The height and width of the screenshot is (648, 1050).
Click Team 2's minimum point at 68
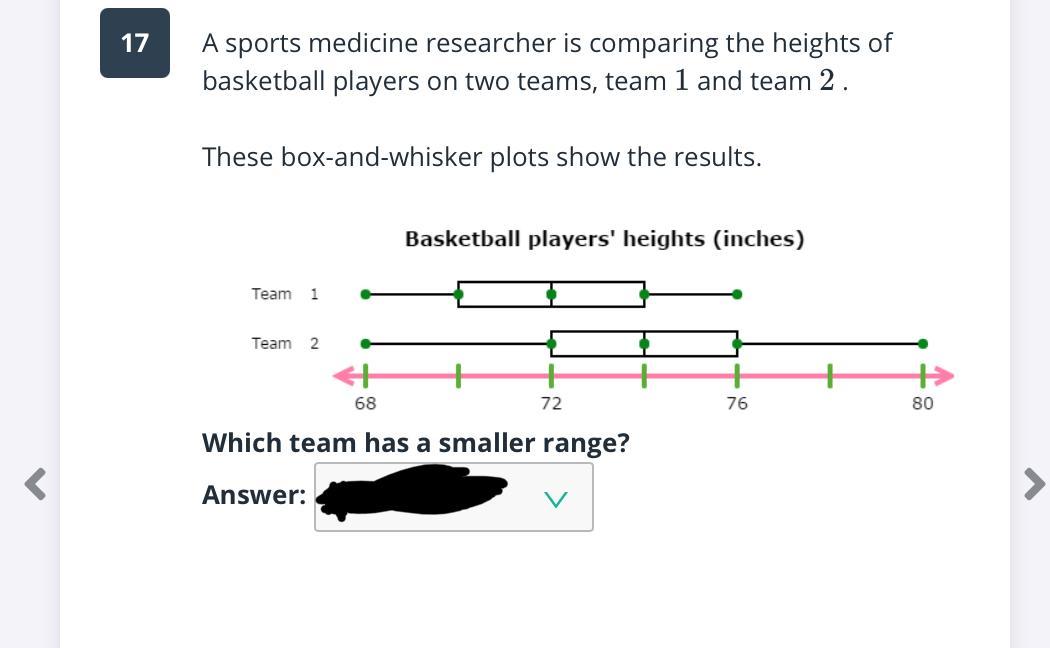365,343
